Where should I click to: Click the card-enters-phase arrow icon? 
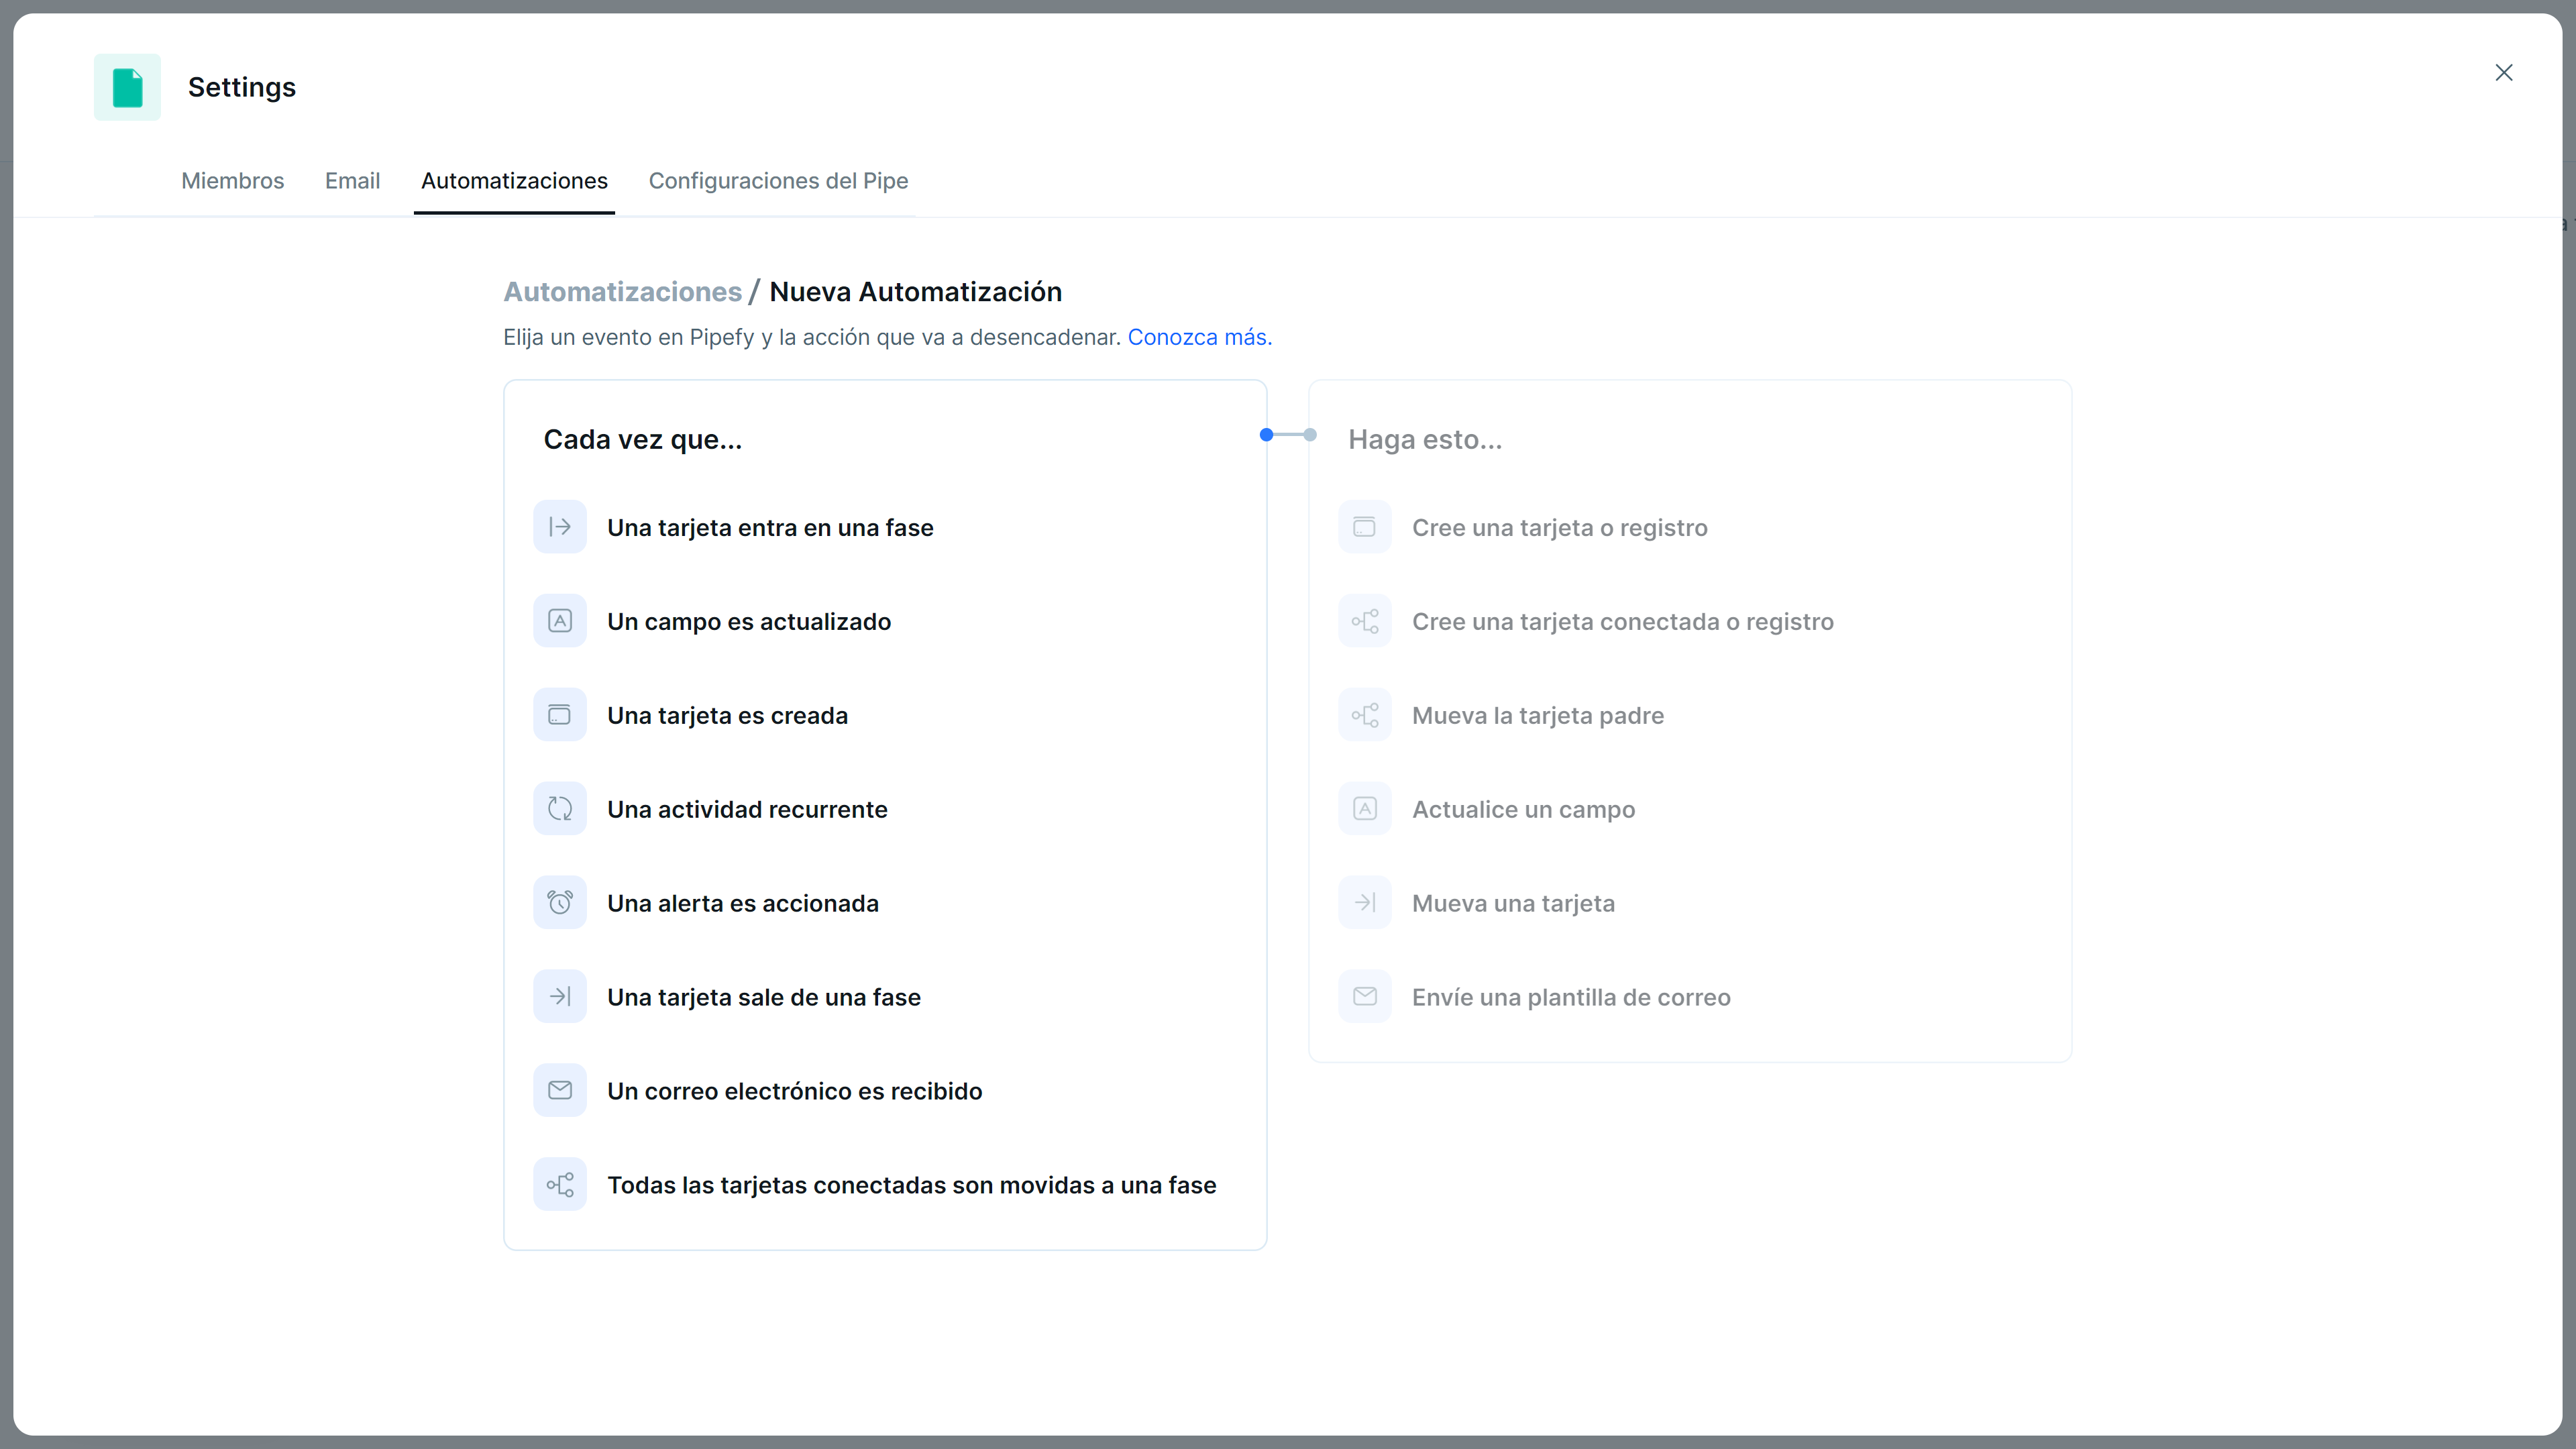(x=559, y=527)
